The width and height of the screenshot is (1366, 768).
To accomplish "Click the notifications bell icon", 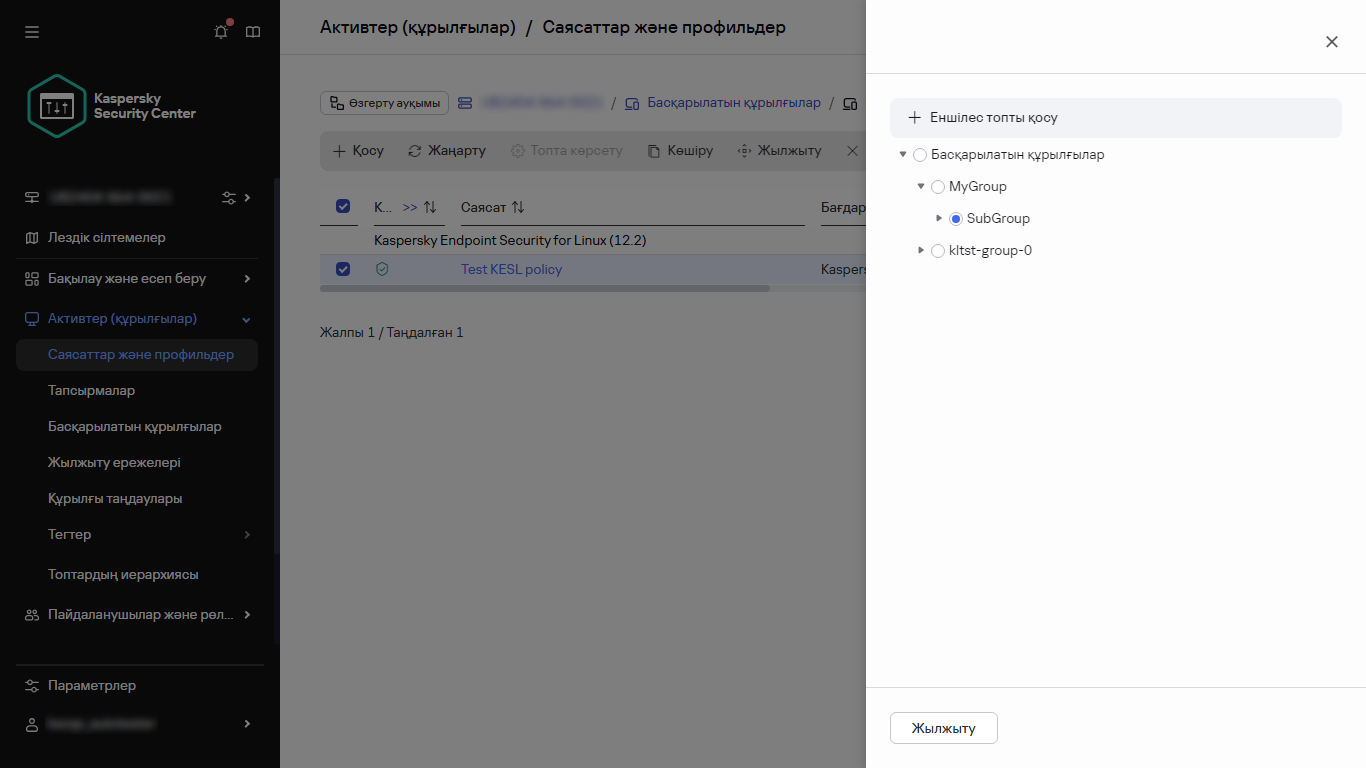I will click(x=221, y=32).
